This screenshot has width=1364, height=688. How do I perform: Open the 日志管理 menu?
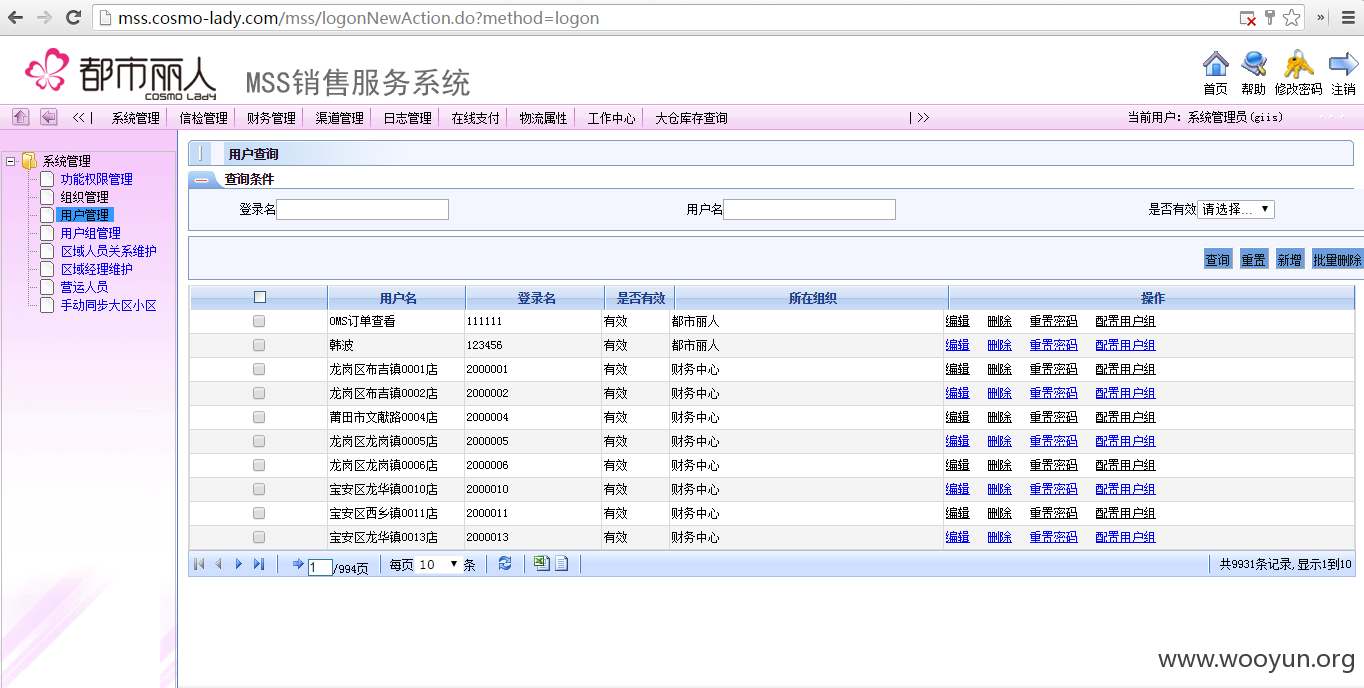(x=407, y=118)
